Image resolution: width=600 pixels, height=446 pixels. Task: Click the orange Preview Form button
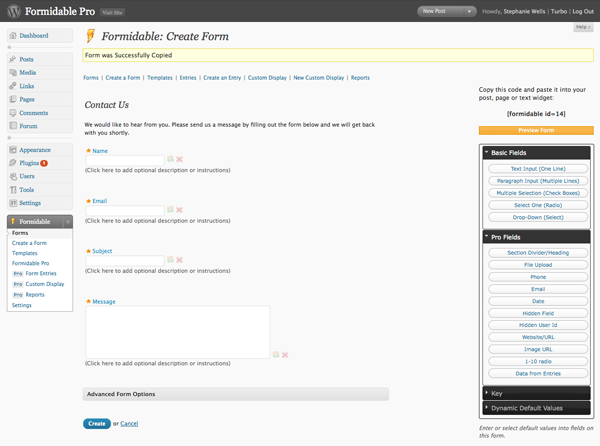click(536, 130)
